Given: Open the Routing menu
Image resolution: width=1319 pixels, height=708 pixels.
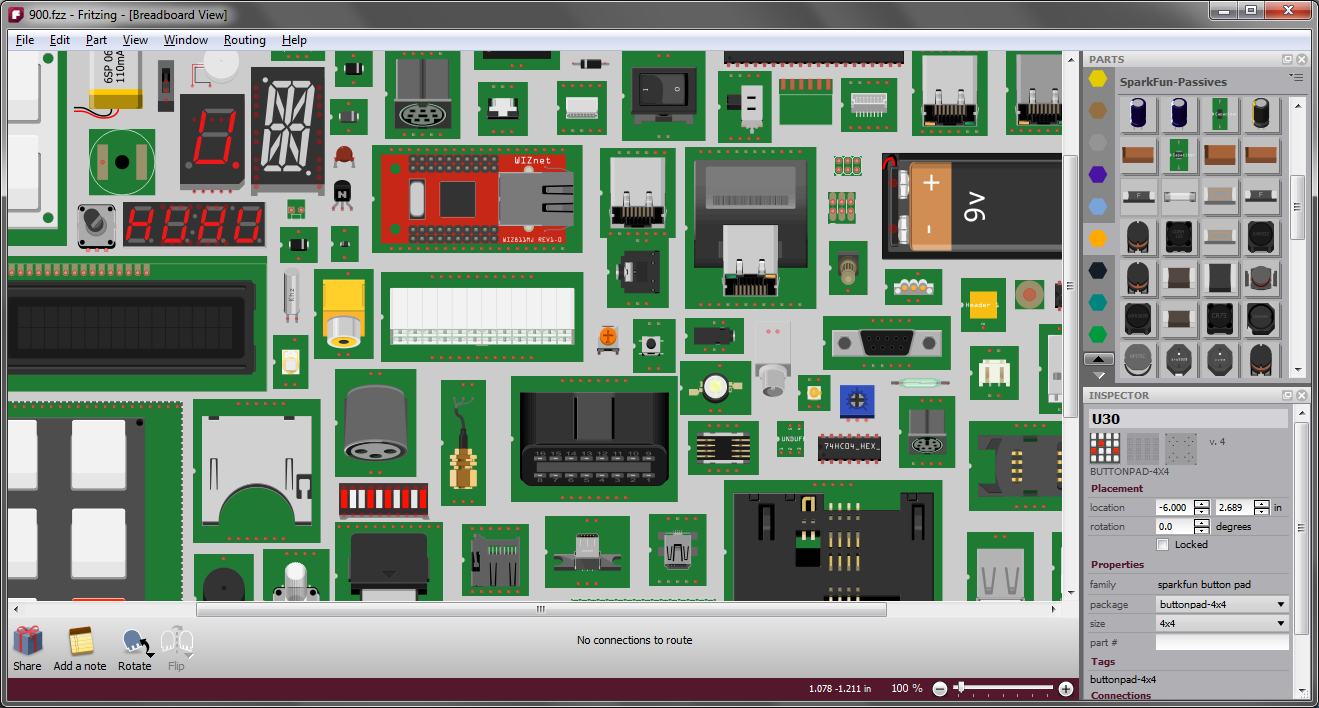Looking at the screenshot, I should point(244,40).
